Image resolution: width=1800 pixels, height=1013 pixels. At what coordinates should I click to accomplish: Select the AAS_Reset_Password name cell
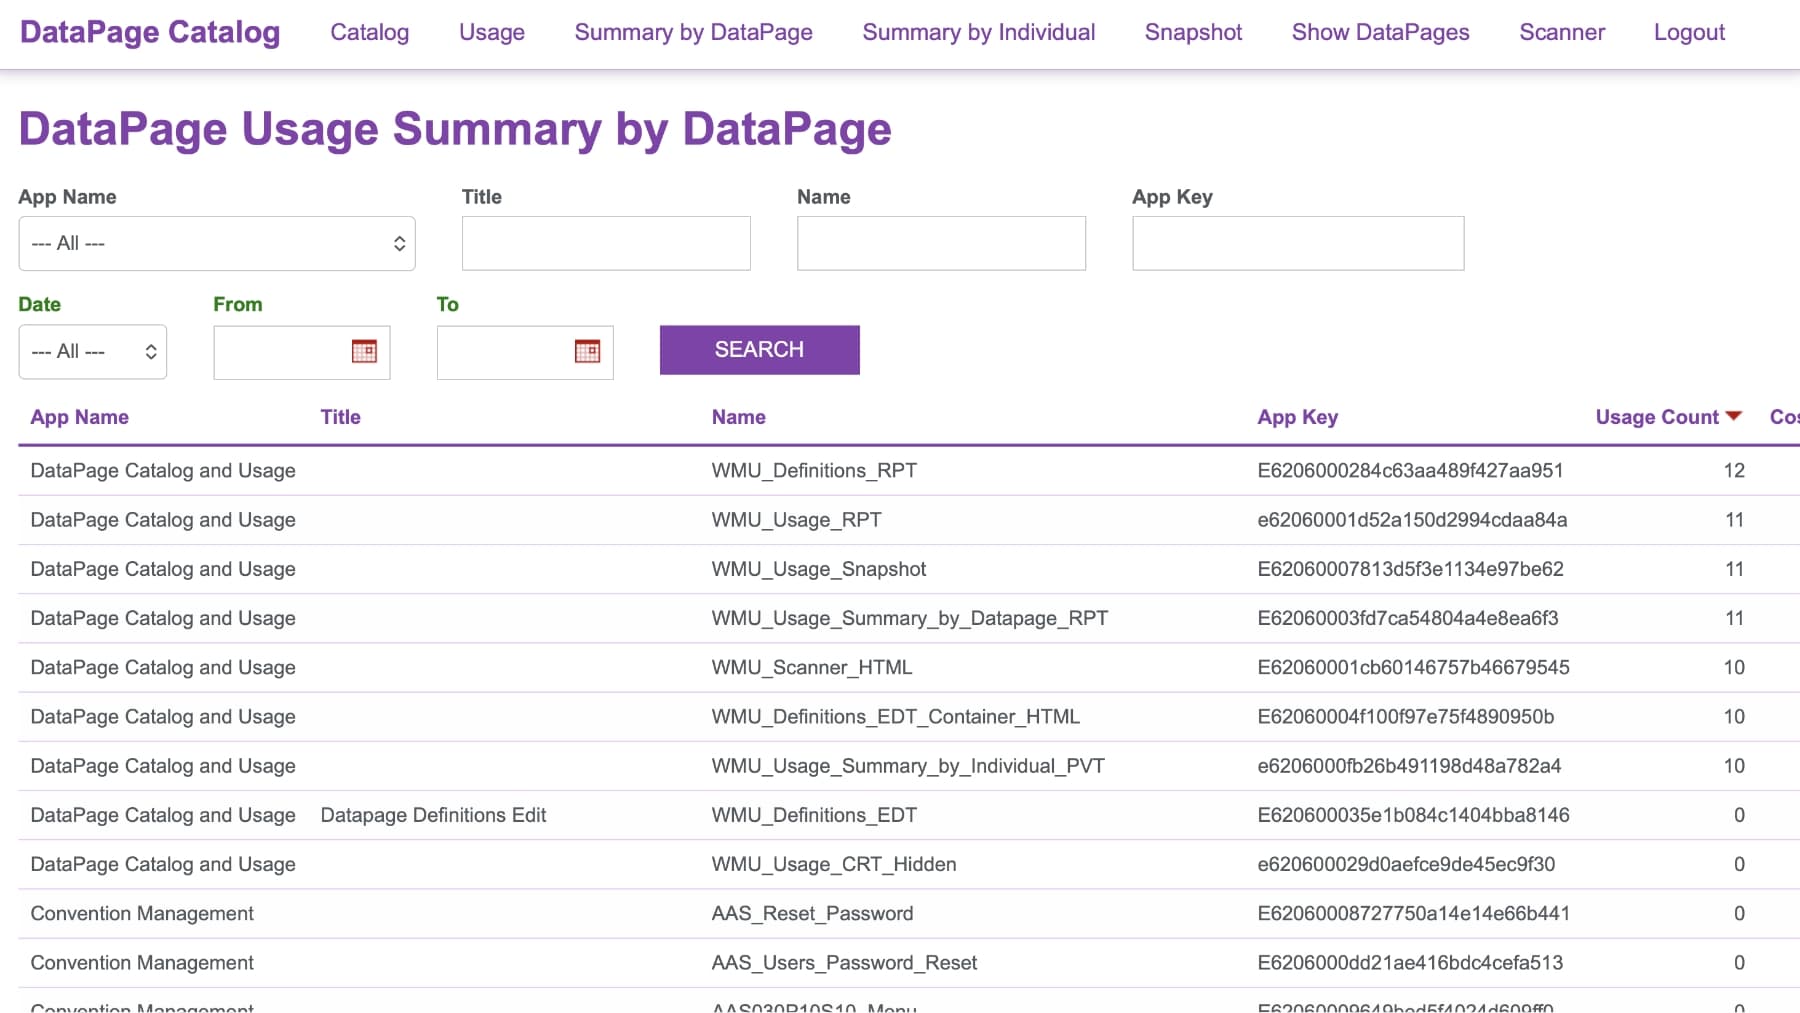click(812, 913)
